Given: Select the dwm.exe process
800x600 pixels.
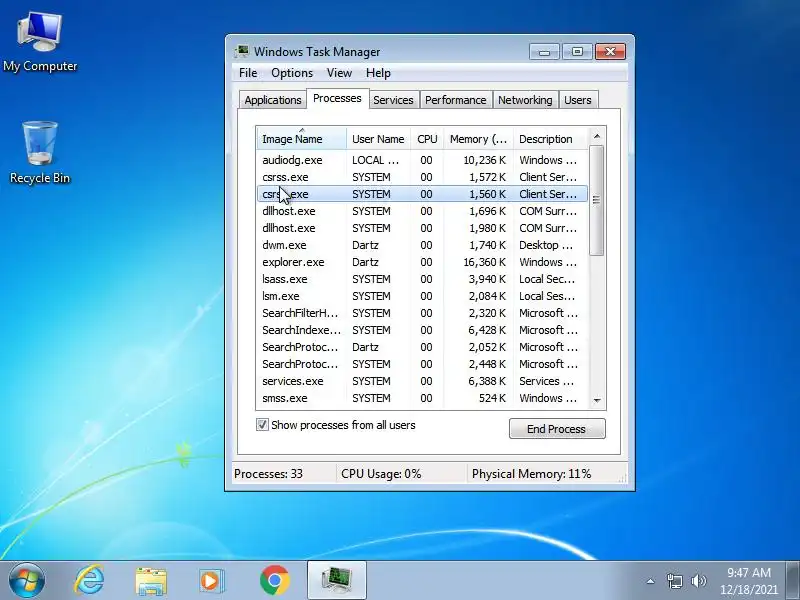Looking at the screenshot, I should click(422, 245).
